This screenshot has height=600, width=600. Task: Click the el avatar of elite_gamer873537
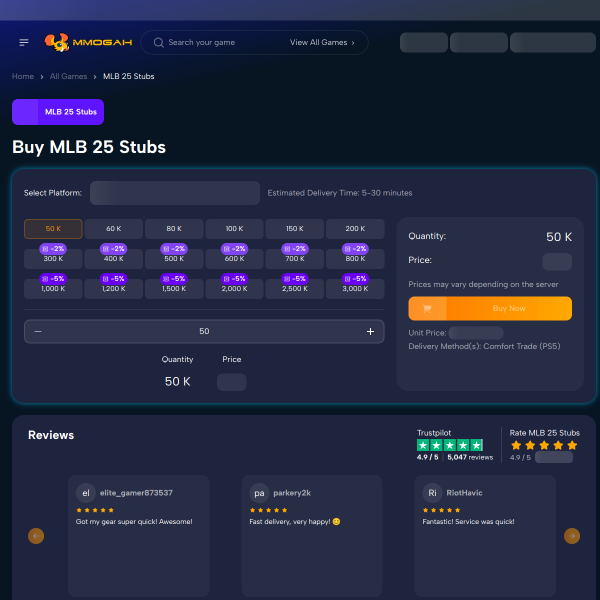86,493
